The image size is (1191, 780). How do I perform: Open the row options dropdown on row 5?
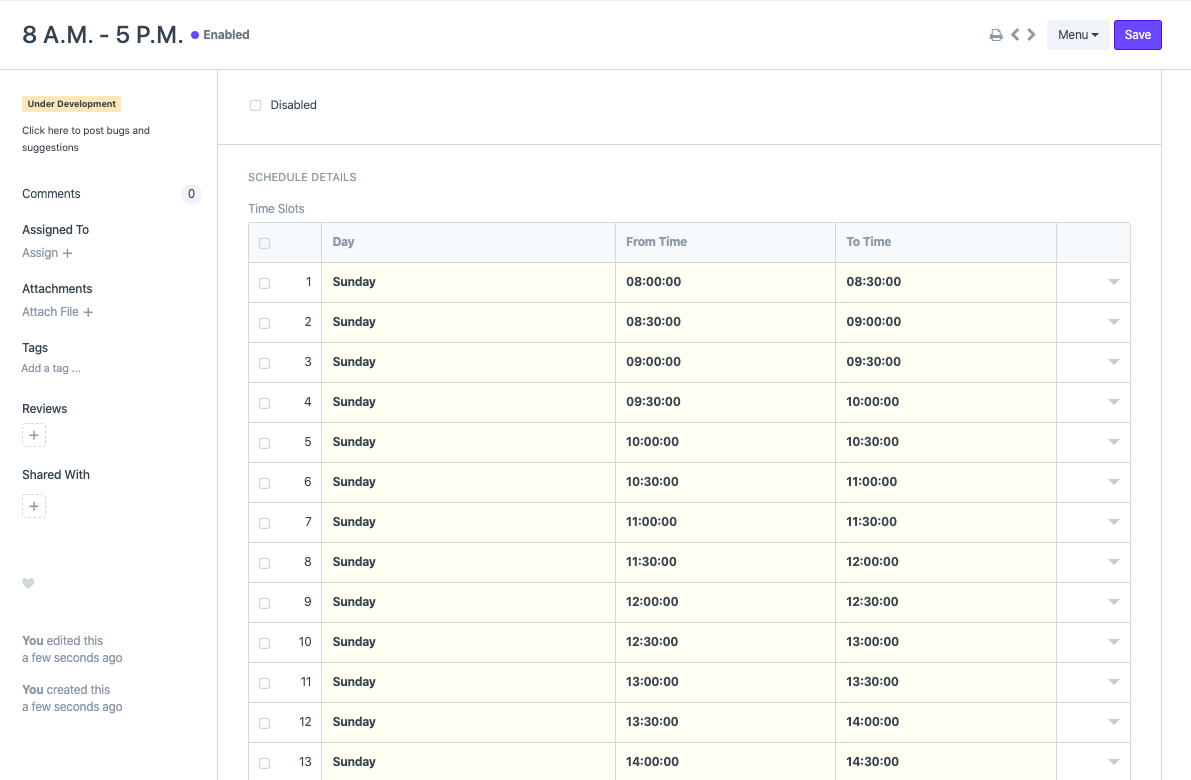click(1113, 442)
